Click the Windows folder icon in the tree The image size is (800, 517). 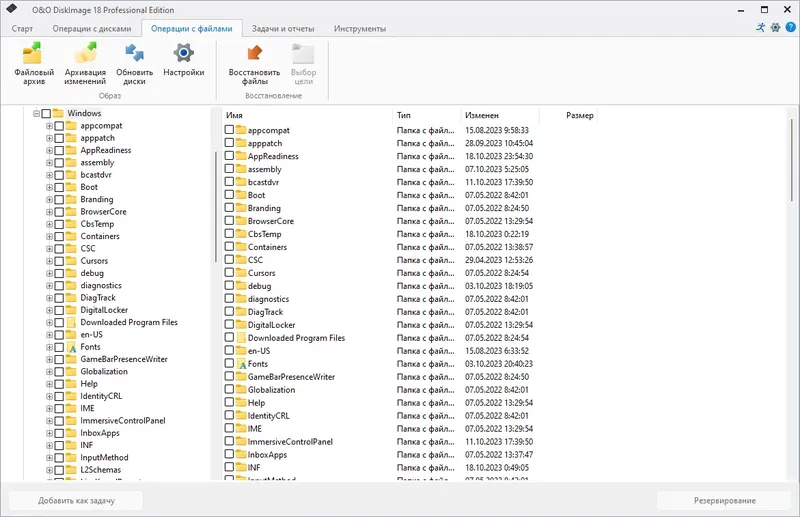pos(58,113)
